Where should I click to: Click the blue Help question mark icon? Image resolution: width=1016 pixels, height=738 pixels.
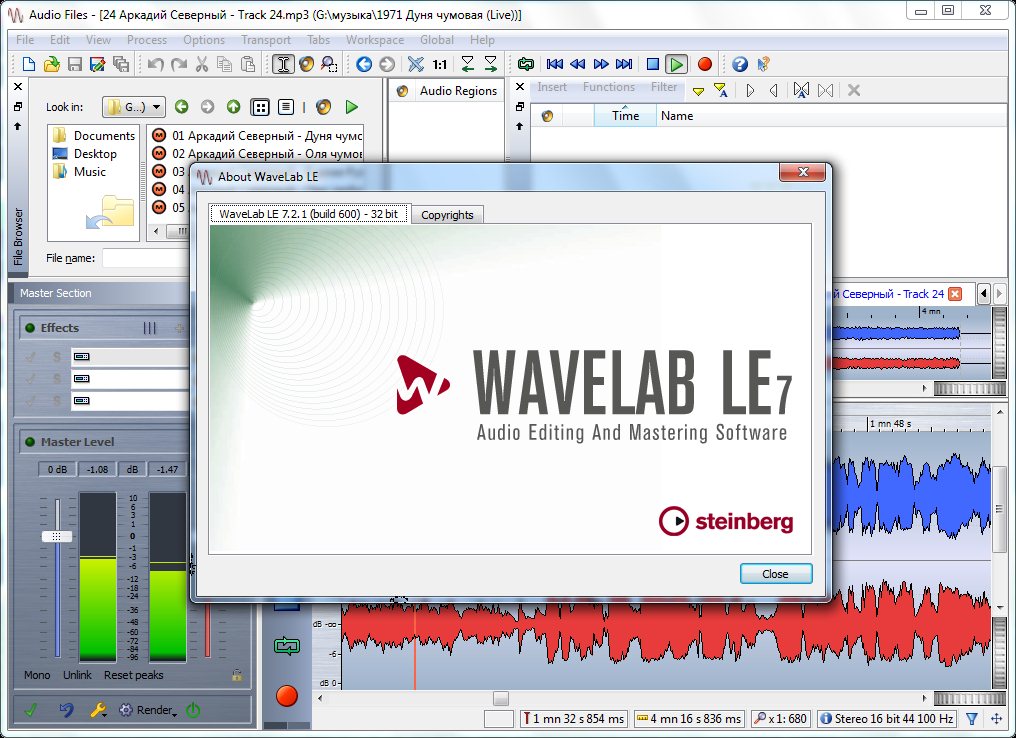point(739,64)
